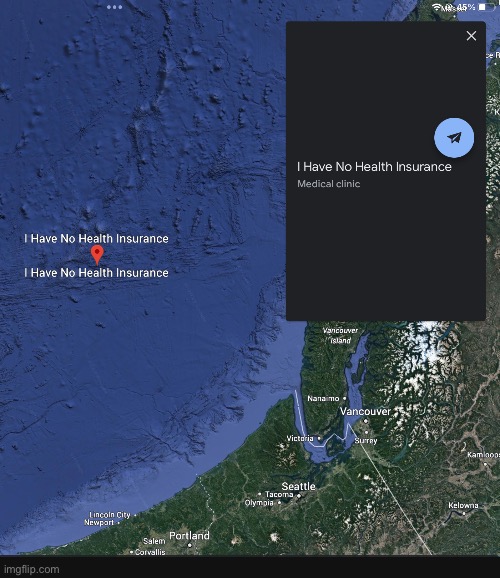Open the three-dot menu at top
Viewport: 500px width, 578px height.
[x=114, y=7]
